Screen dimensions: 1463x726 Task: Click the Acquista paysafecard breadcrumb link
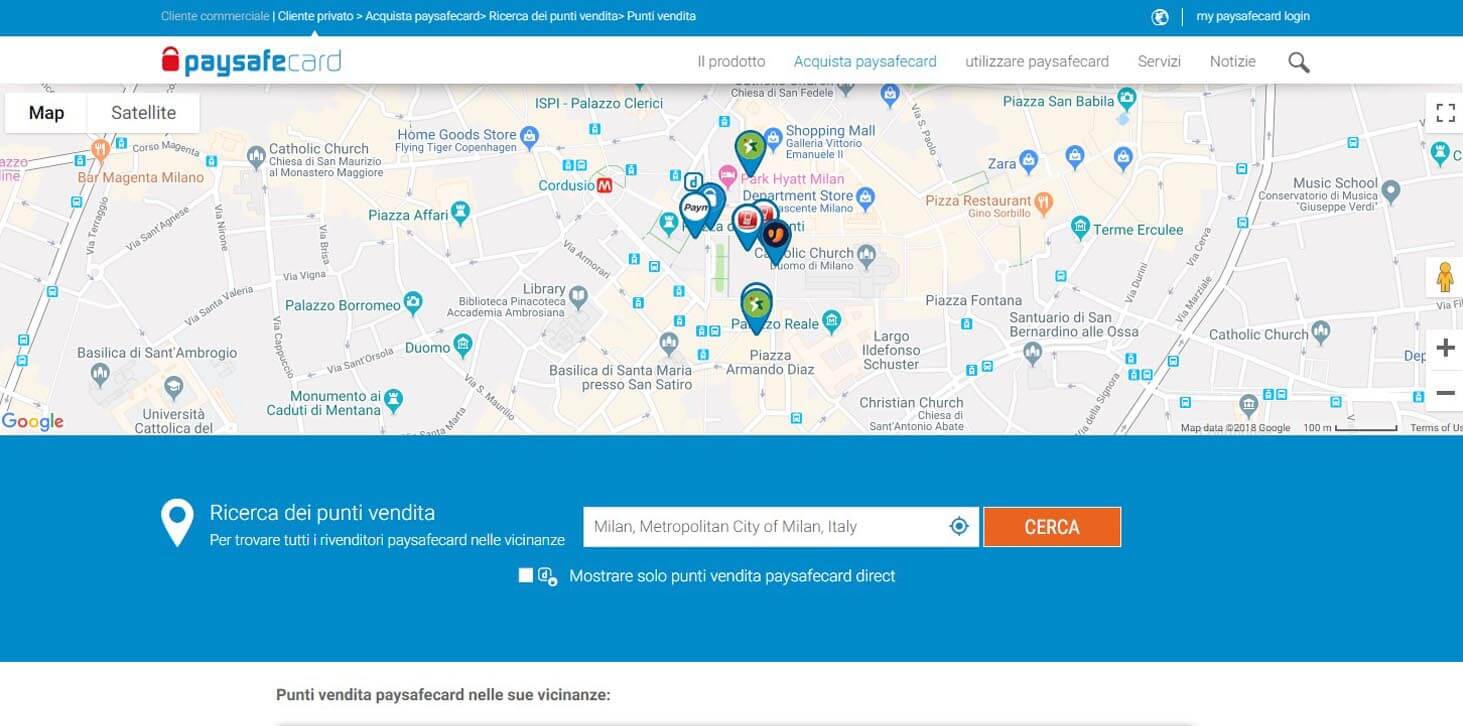(x=424, y=16)
